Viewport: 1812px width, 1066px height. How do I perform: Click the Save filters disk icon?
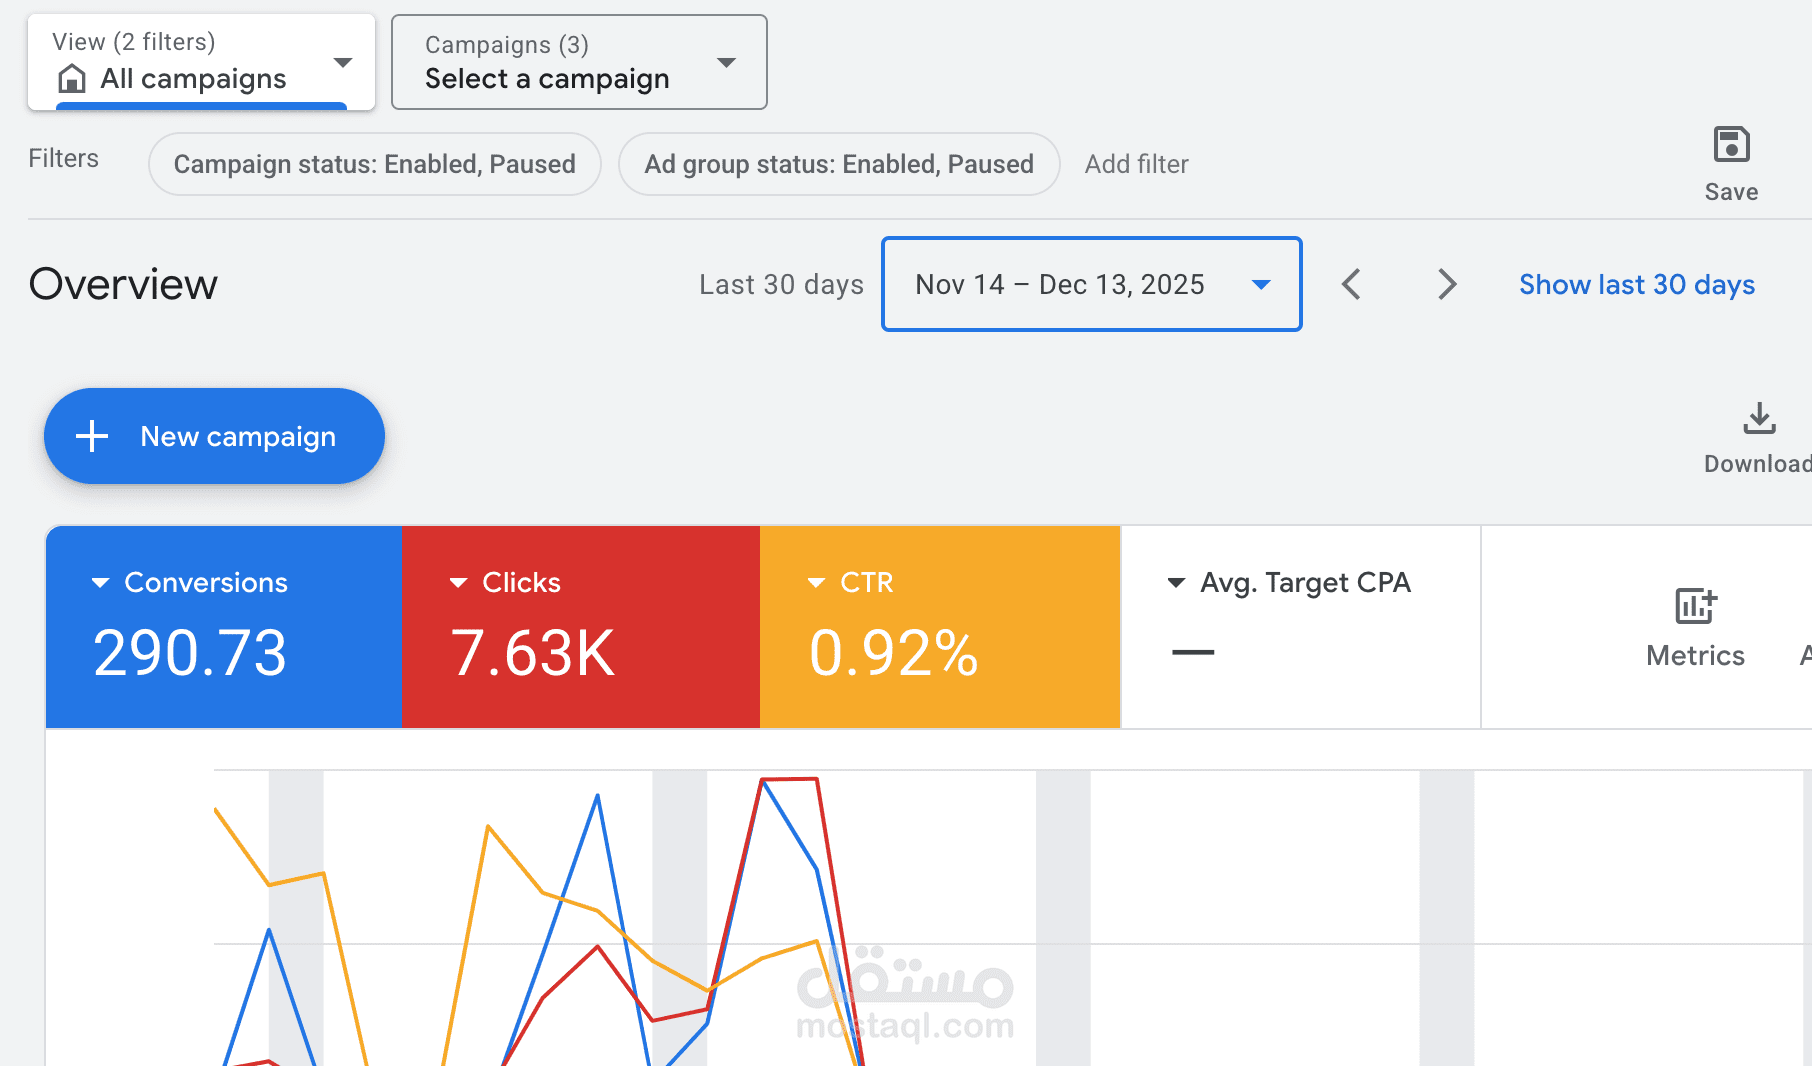click(1731, 145)
